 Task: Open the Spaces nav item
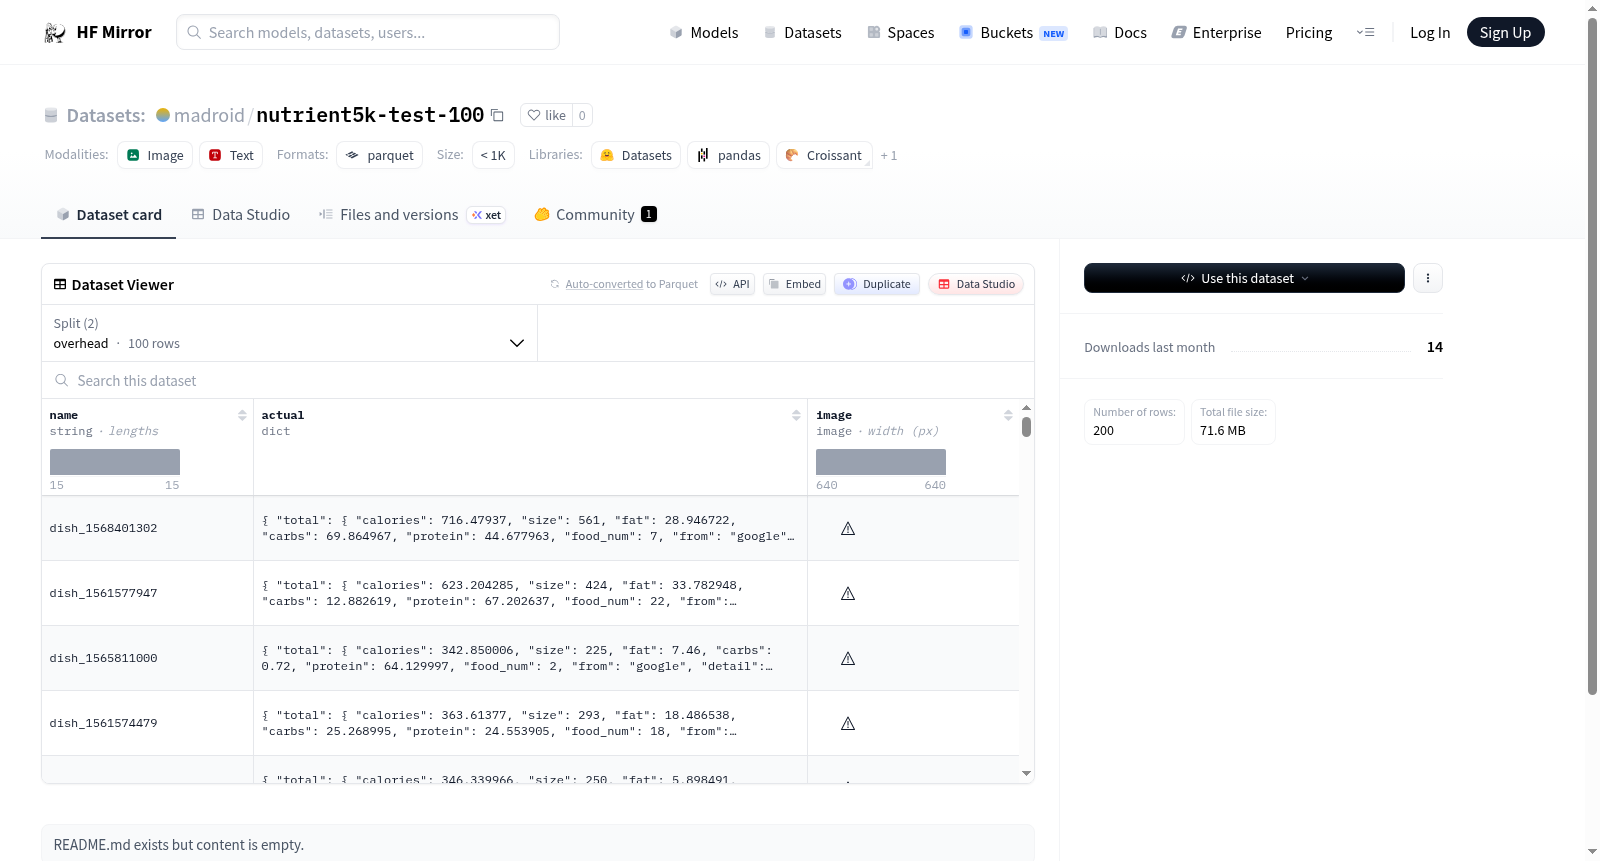click(x=900, y=33)
